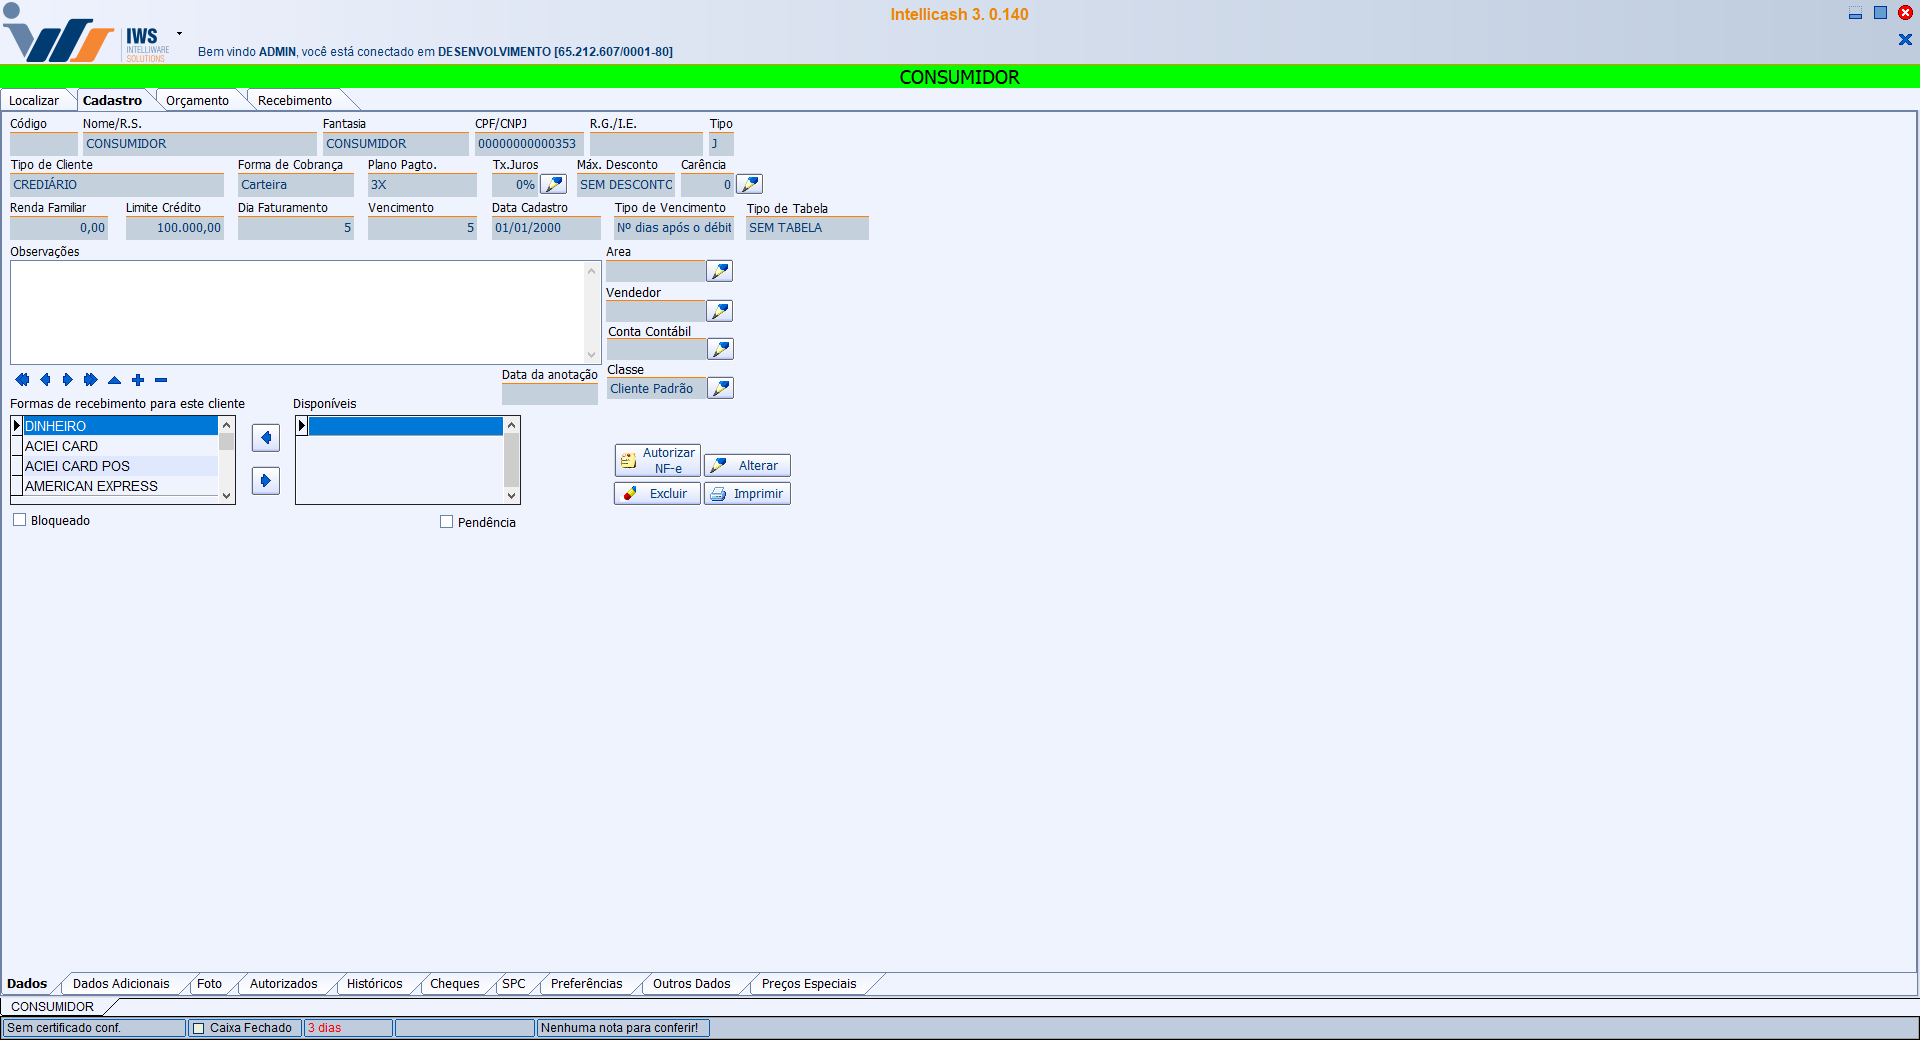Image resolution: width=1920 pixels, height=1040 pixels.
Task: Enable the Bloqueado checkbox
Action: point(20,520)
